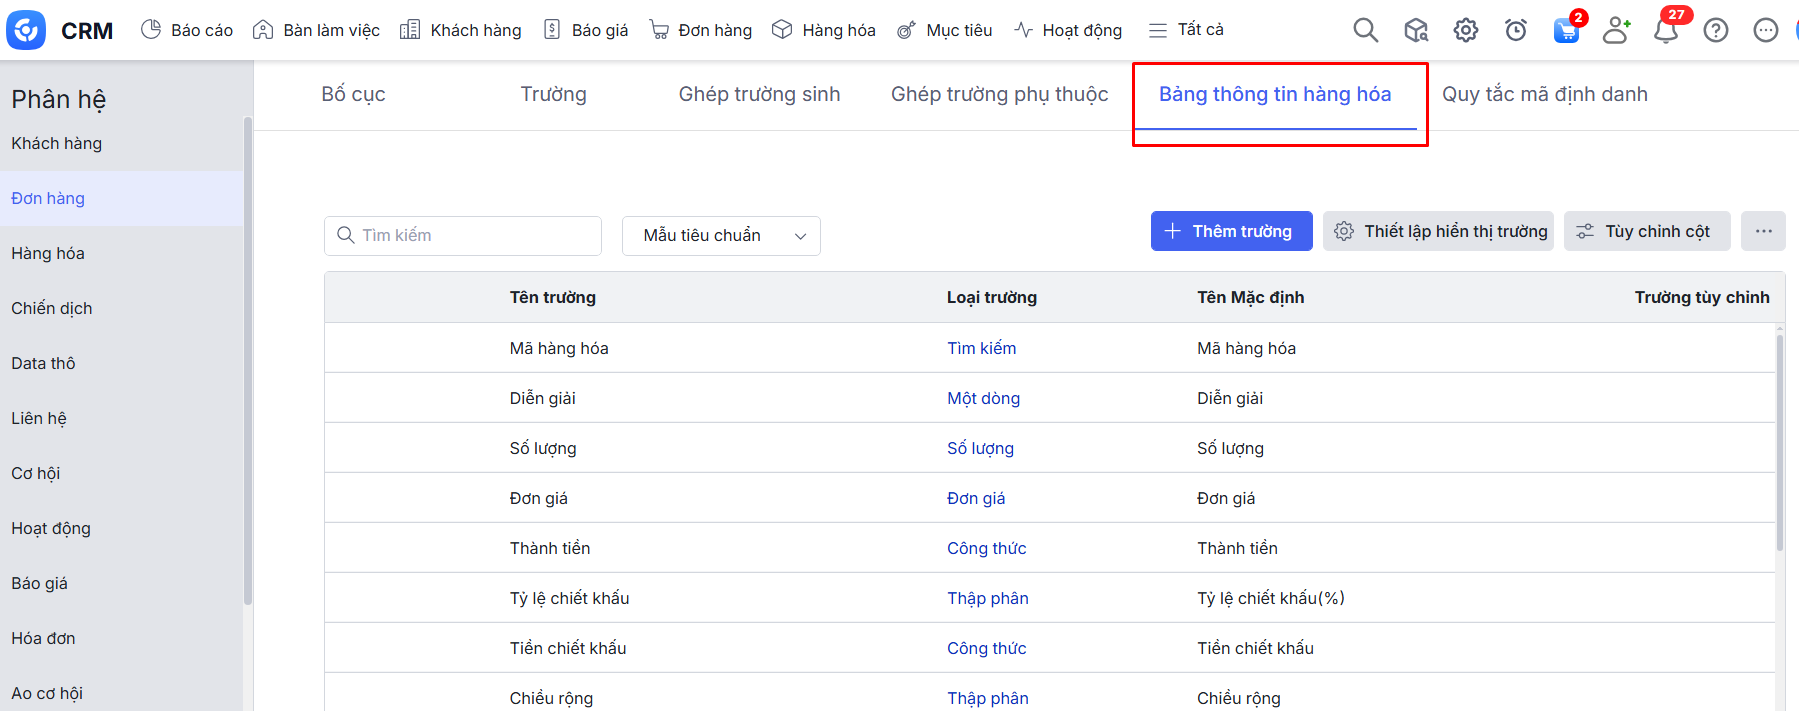
Task: Open the alarm clock reminders icon
Action: click(1515, 30)
